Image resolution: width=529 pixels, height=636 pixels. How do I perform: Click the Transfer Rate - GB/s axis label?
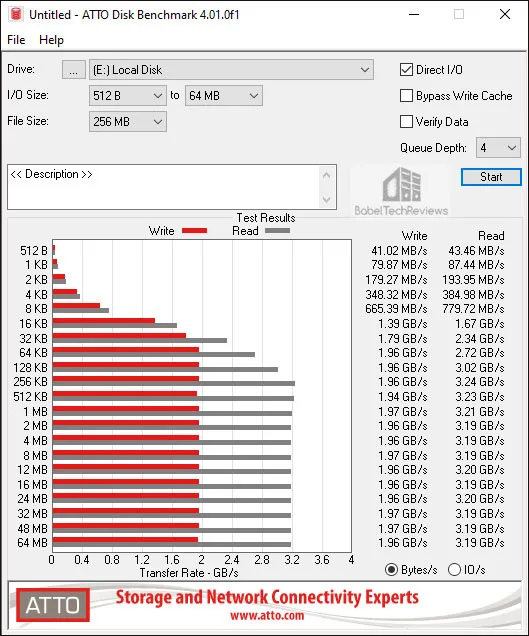[189, 573]
